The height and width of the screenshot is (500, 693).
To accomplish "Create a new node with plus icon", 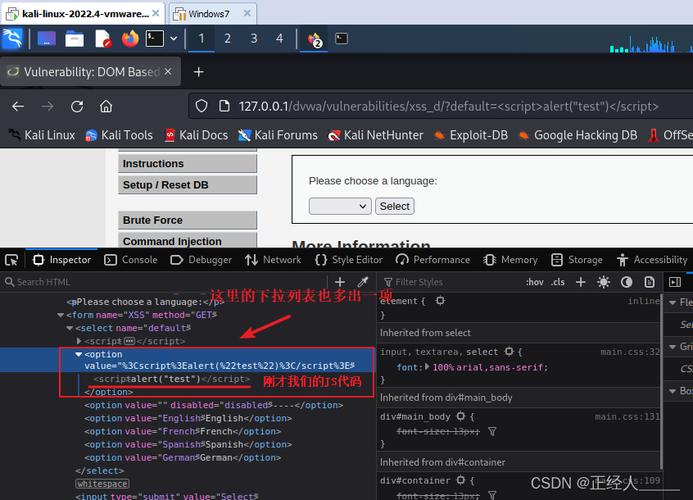I will pos(340,282).
